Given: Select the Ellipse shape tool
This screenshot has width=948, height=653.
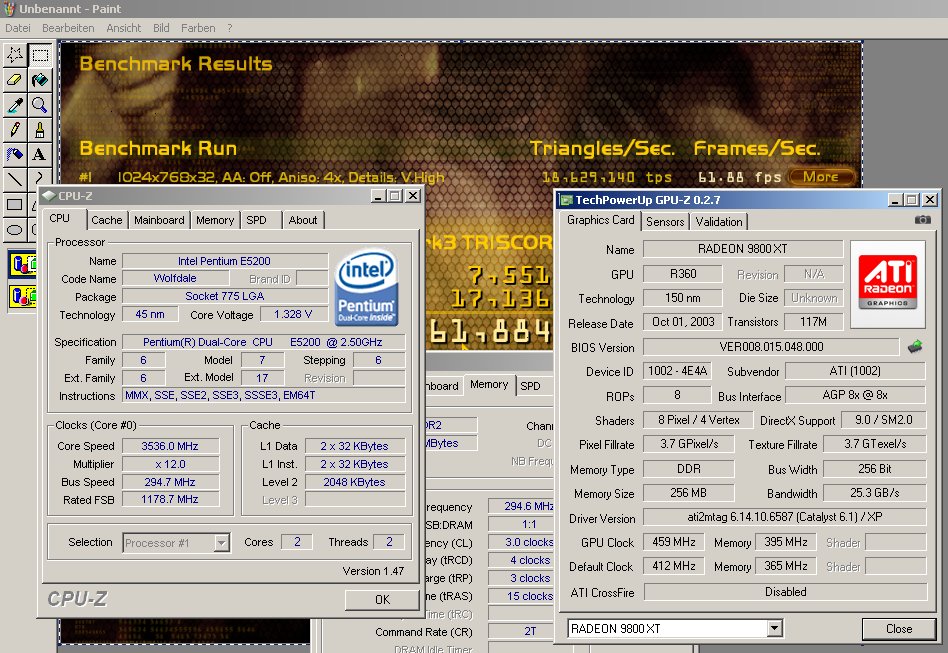Looking at the screenshot, I should pos(15,229).
